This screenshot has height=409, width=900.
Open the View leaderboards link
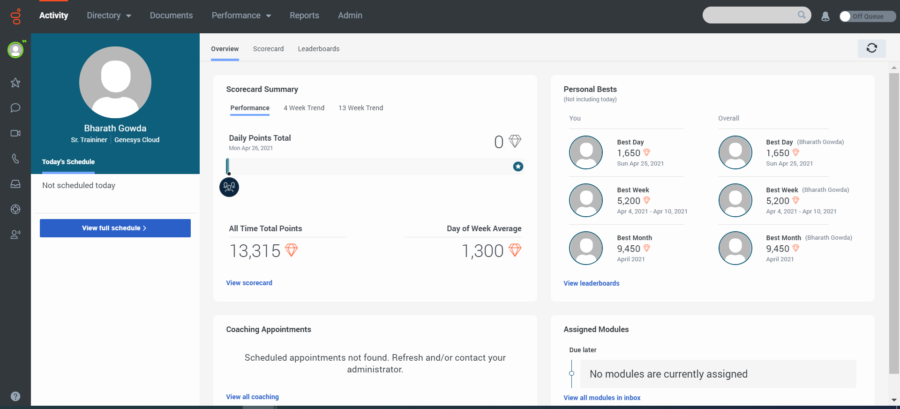[x=591, y=283]
